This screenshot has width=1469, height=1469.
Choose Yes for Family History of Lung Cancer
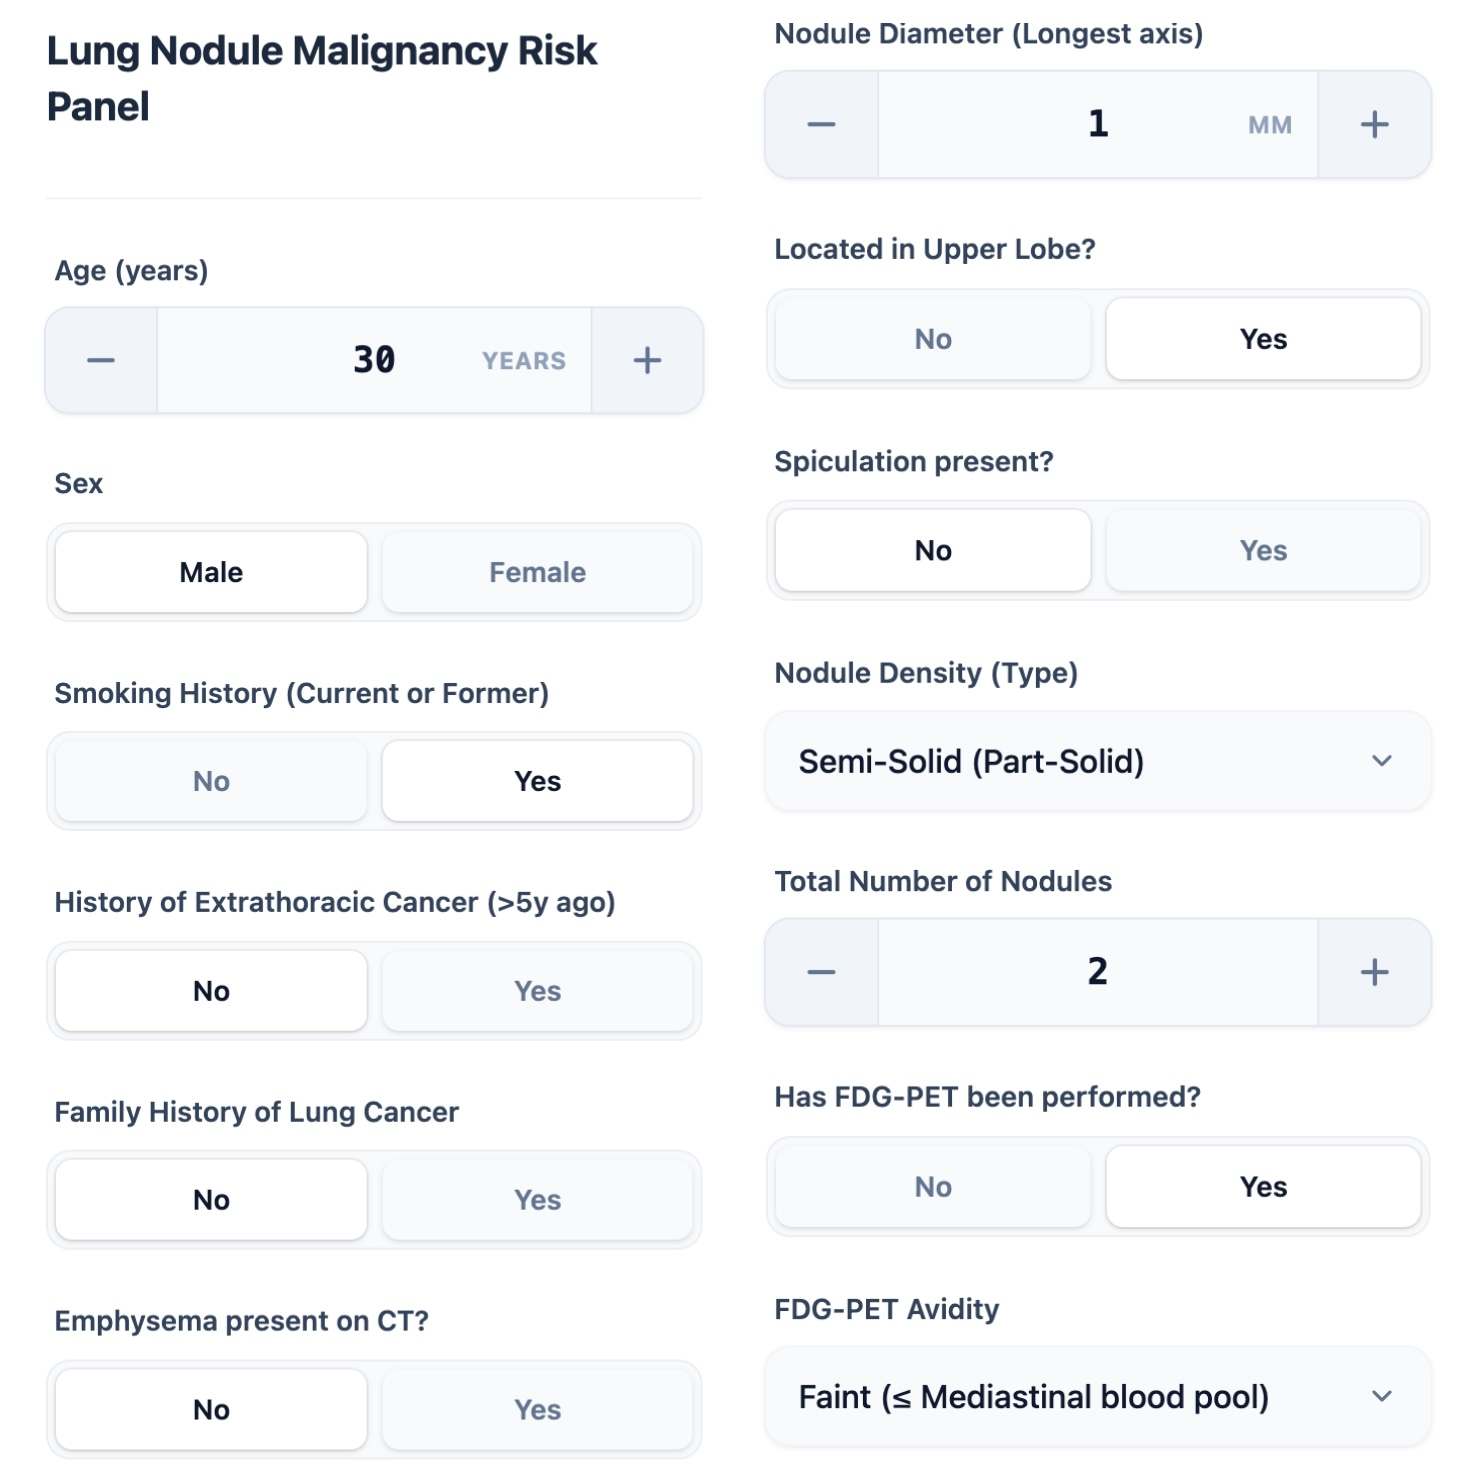pos(537,1200)
